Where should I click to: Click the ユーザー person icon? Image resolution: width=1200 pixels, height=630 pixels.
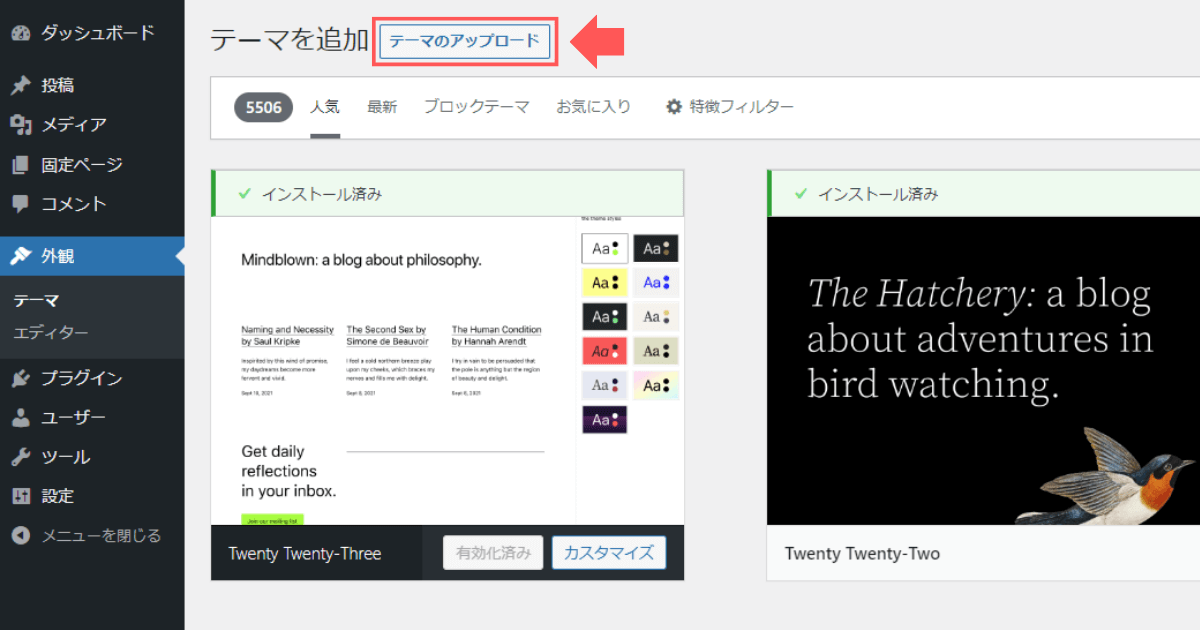point(22,417)
